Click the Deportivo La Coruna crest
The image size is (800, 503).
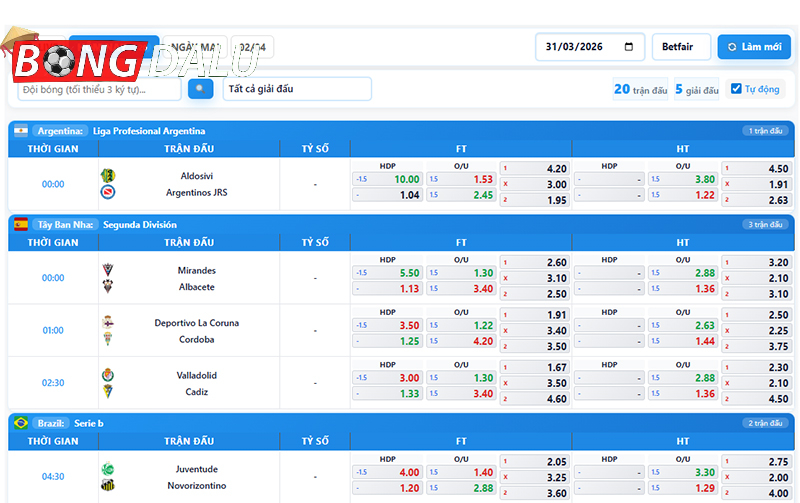[x=108, y=323]
